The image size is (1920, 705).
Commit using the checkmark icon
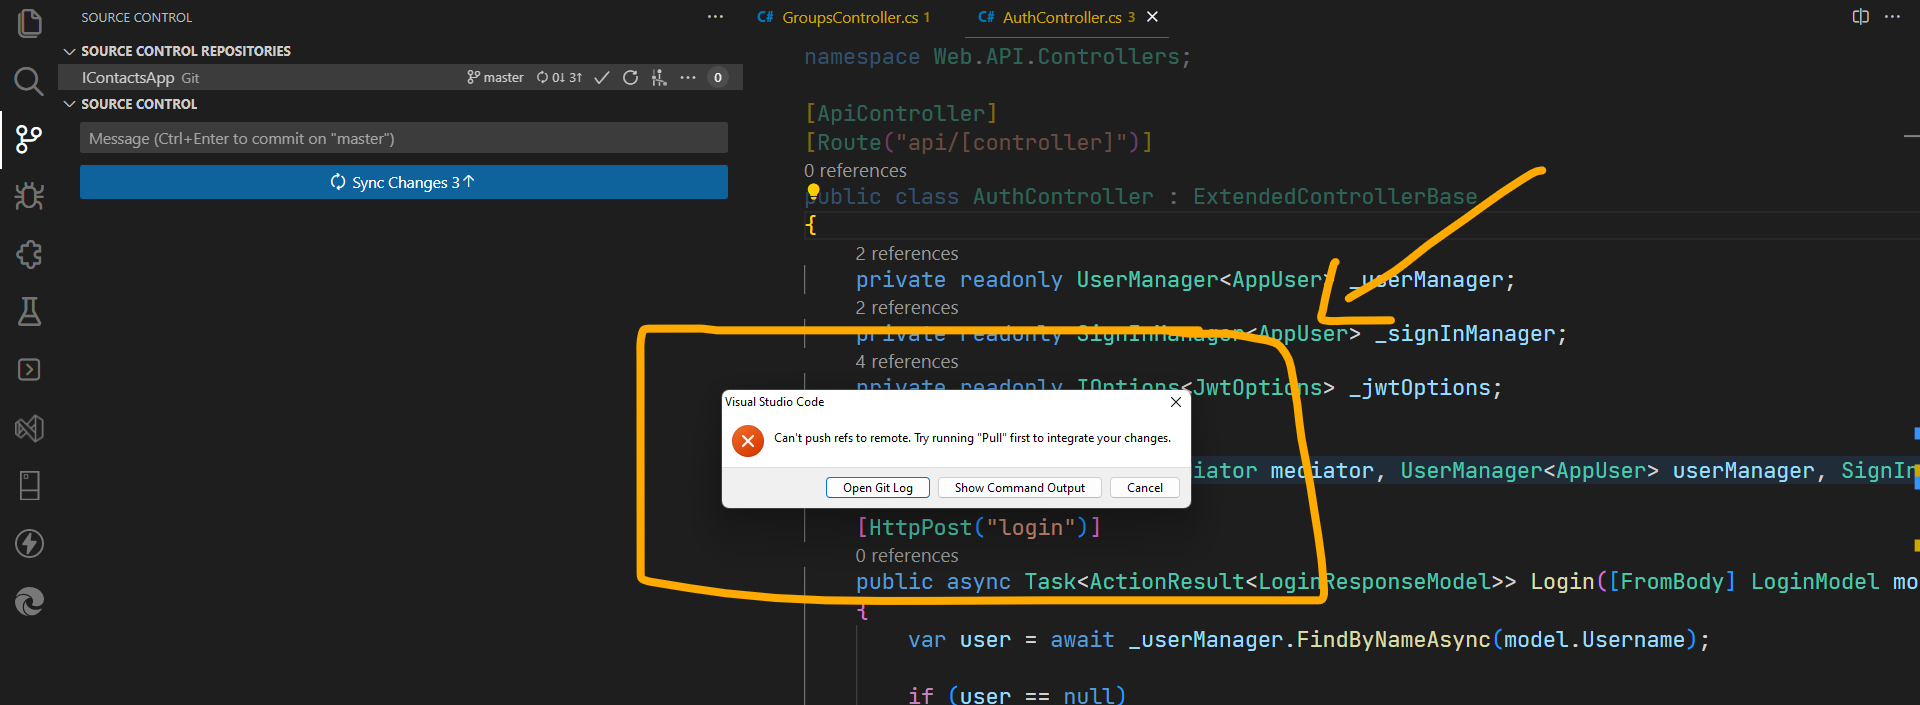[x=602, y=78]
